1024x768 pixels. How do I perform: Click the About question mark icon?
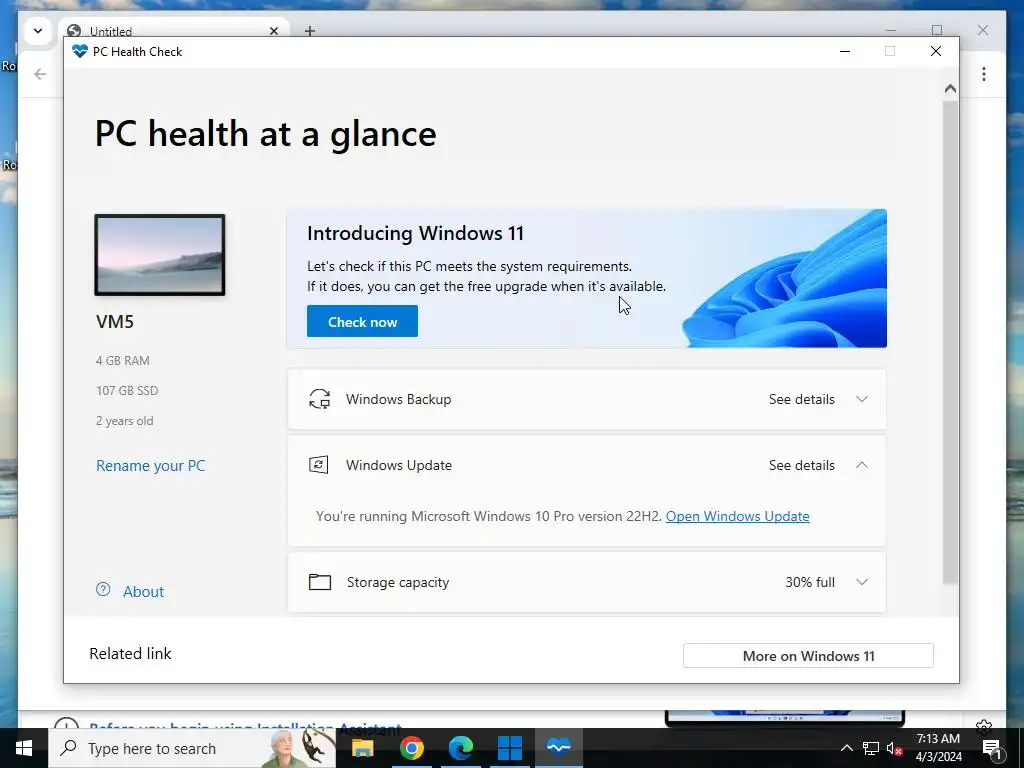(103, 590)
